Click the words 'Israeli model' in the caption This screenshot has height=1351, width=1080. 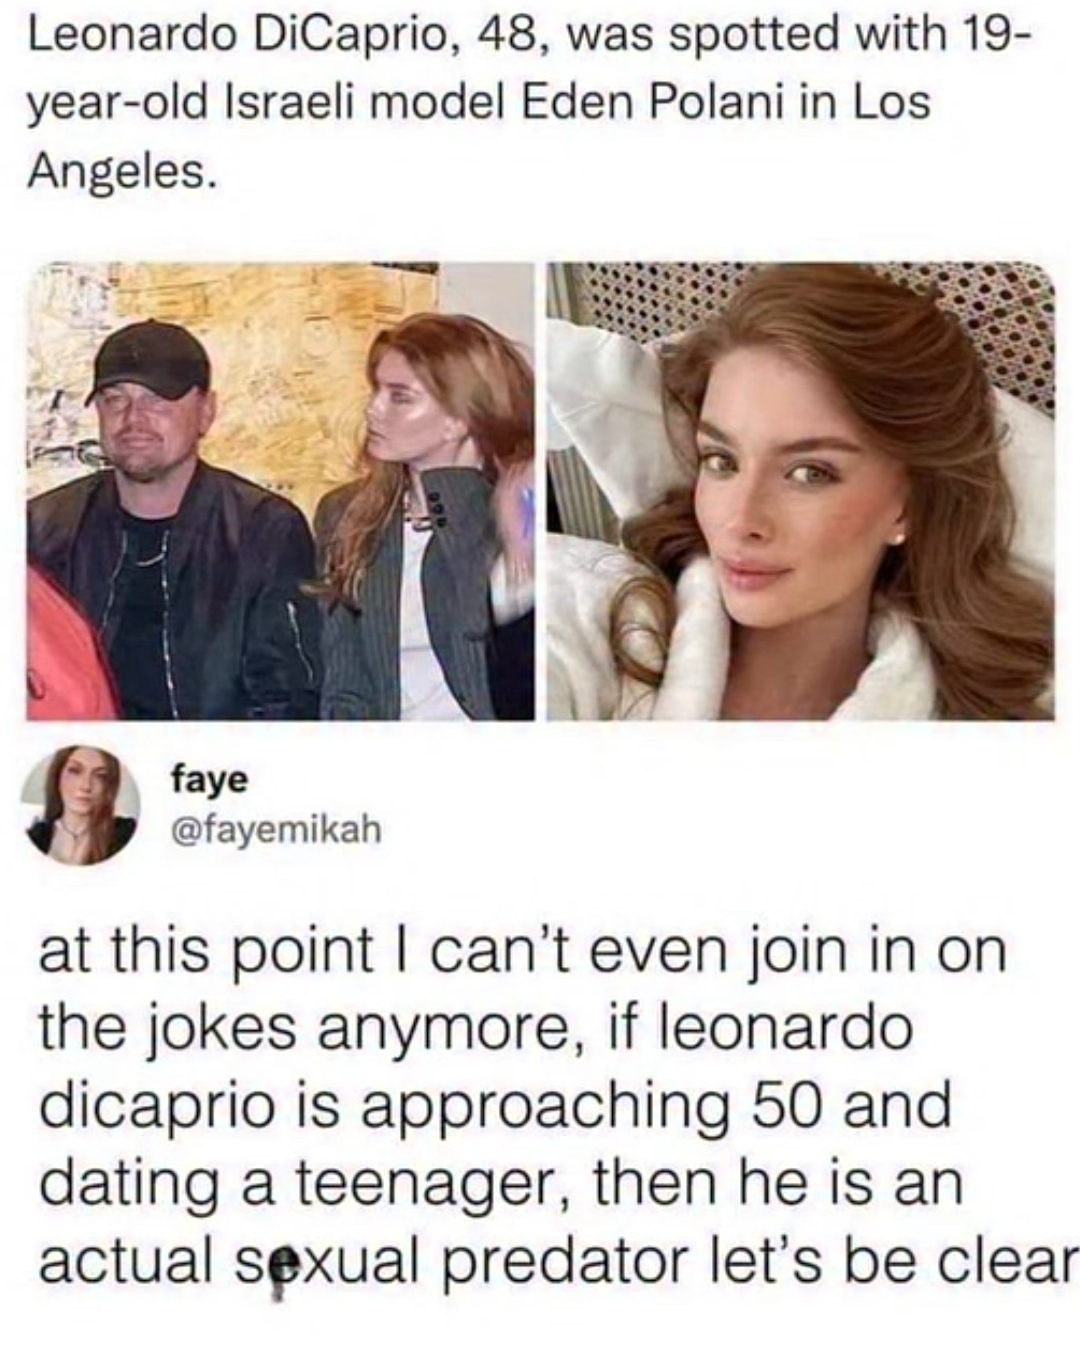click(364, 103)
